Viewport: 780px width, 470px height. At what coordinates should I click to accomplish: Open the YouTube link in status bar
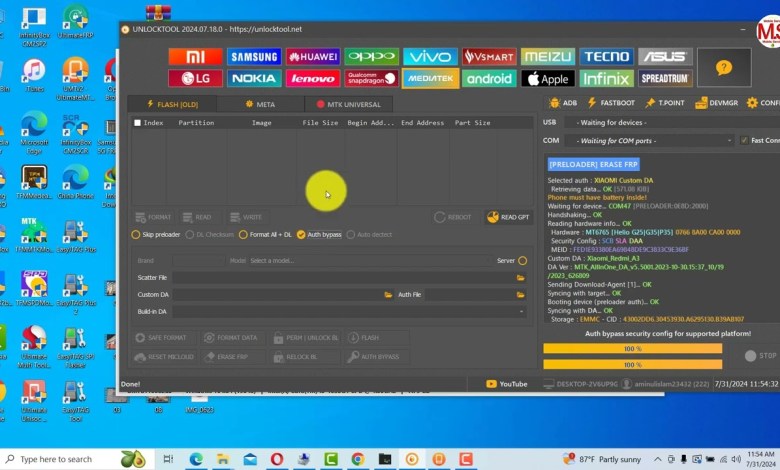coord(507,384)
